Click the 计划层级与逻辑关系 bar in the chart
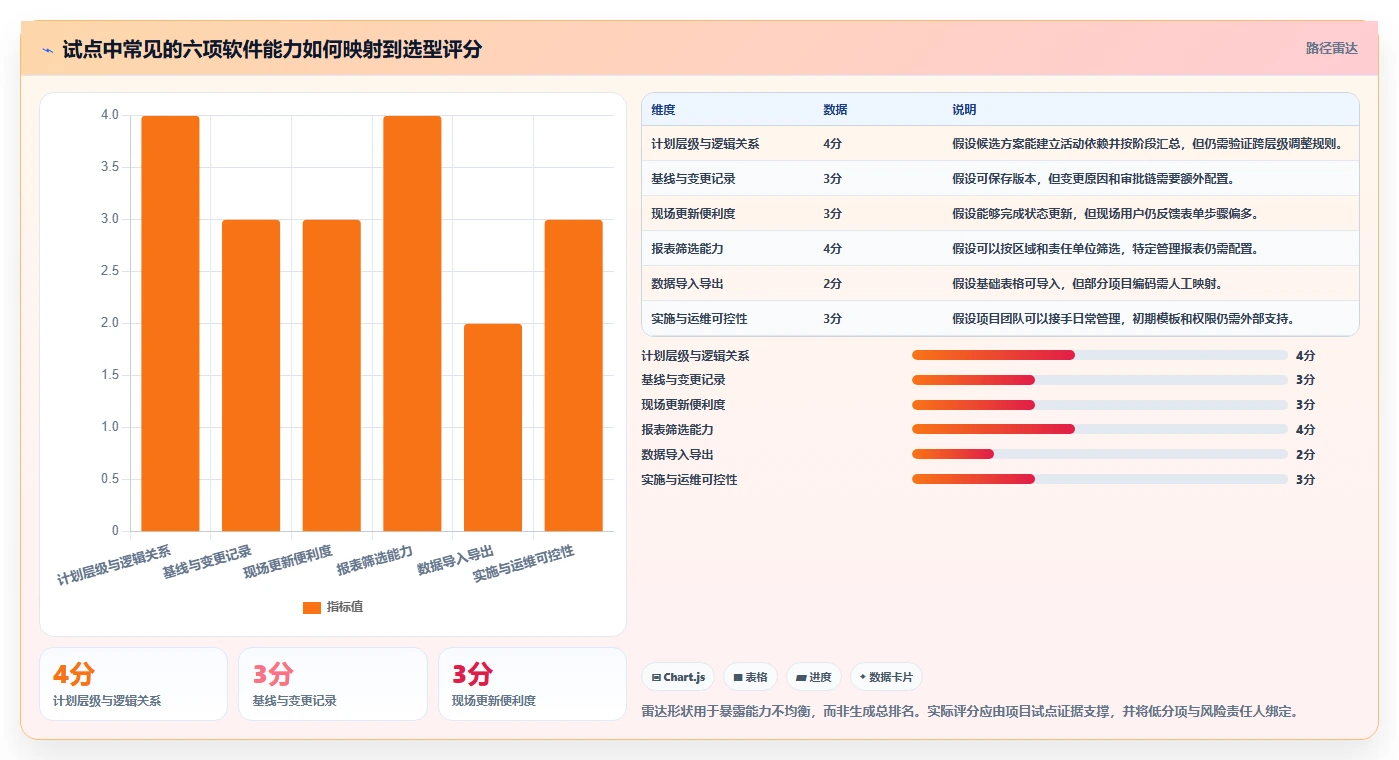1399x760 pixels. (x=170, y=323)
